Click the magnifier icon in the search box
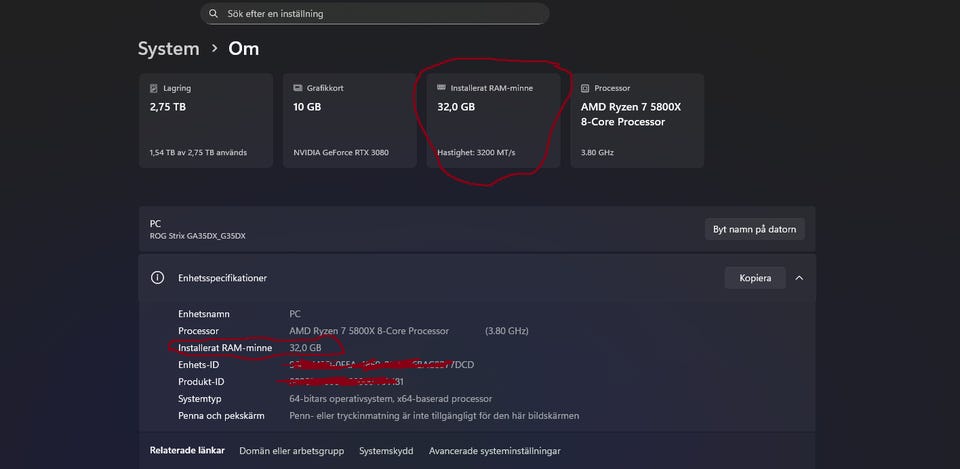 (x=213, y=14)
